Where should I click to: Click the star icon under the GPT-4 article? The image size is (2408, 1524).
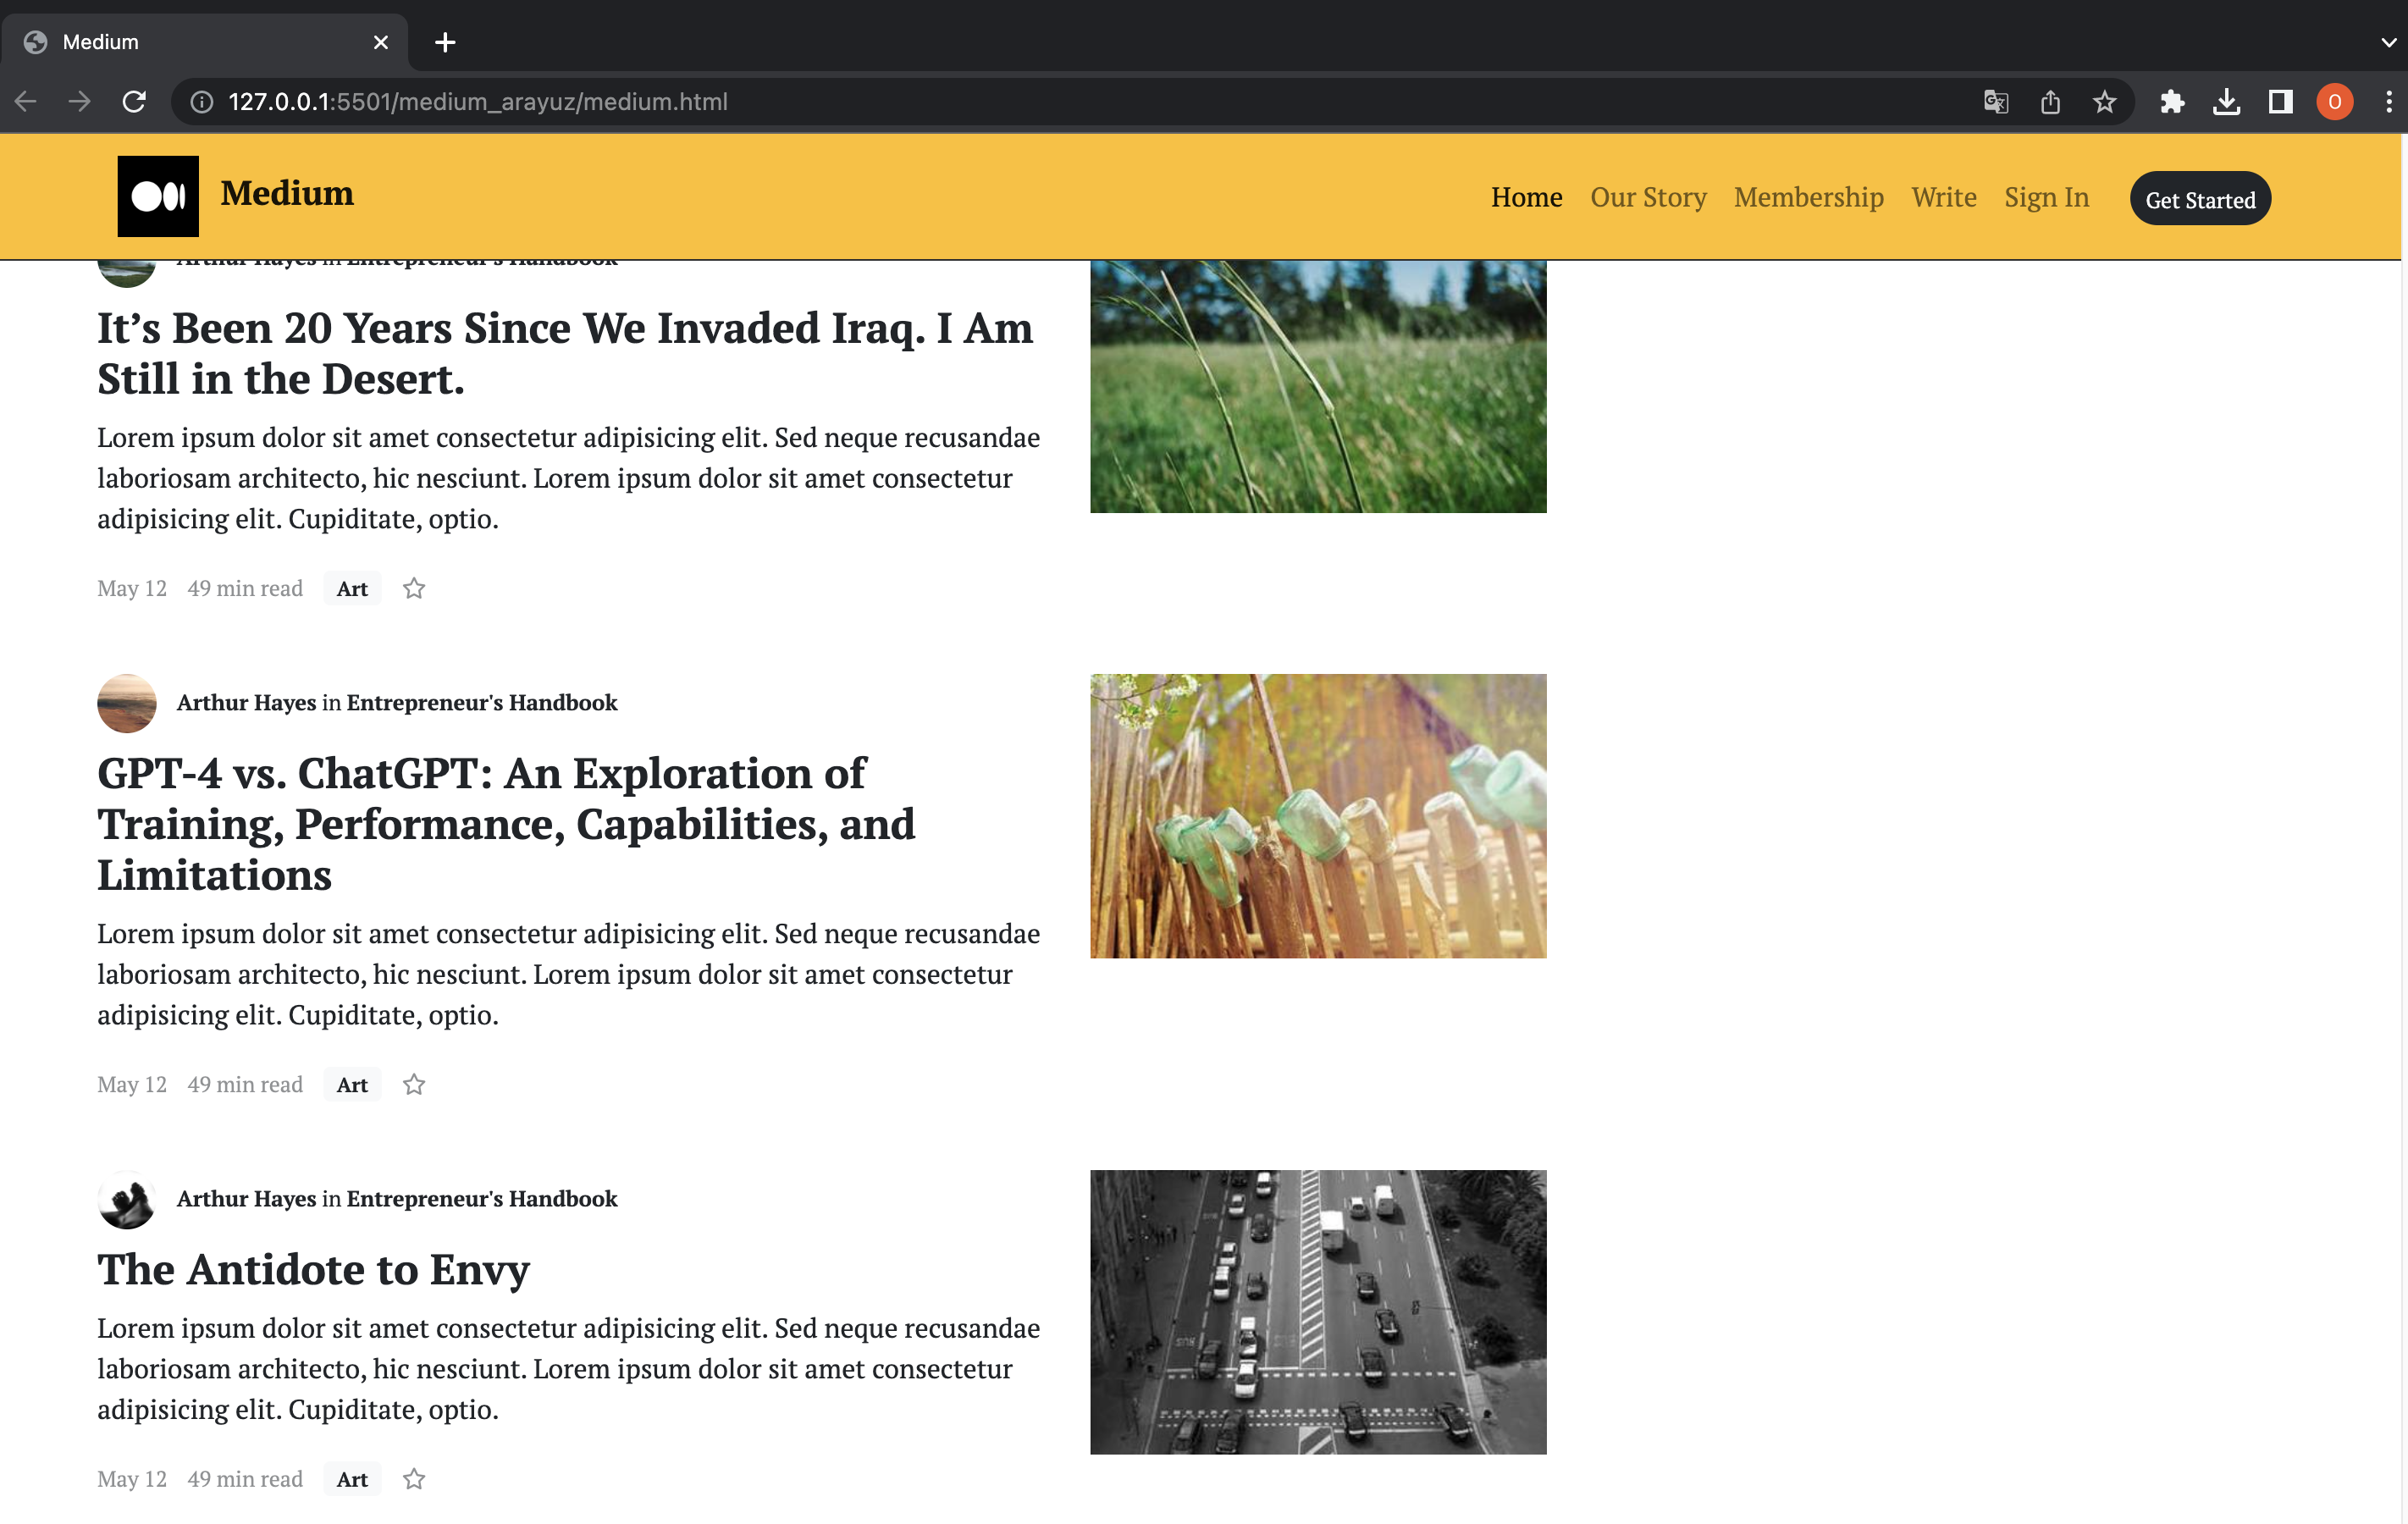(x=413, y=1083)
